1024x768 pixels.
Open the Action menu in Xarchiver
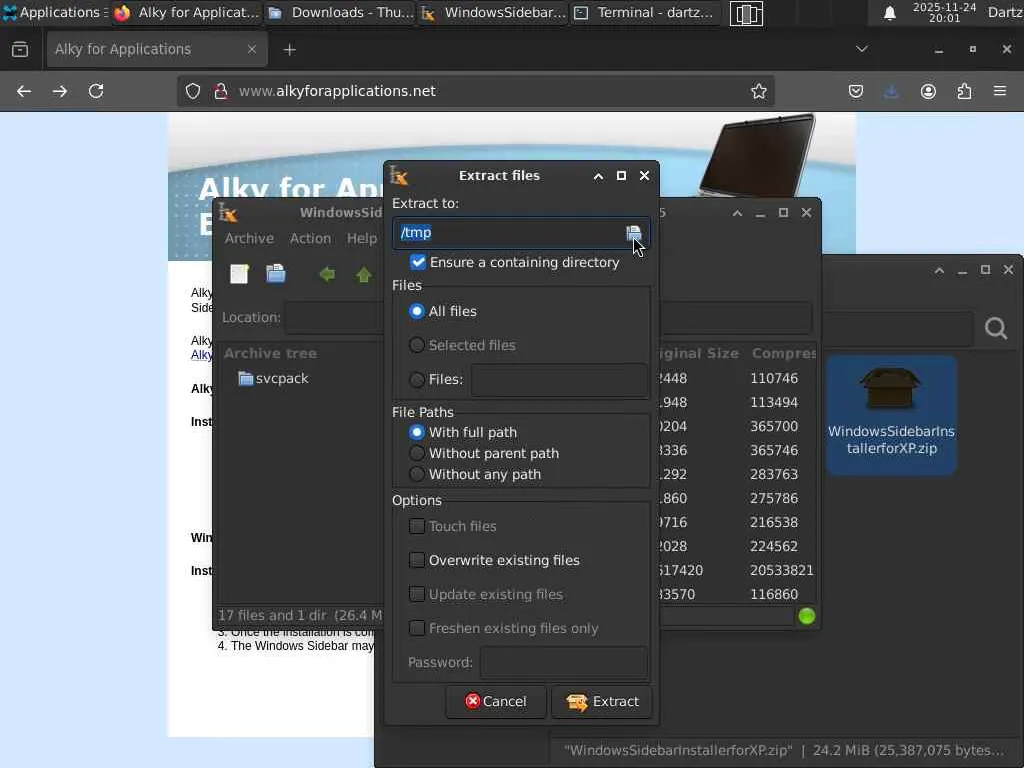[x=310, y=239]
